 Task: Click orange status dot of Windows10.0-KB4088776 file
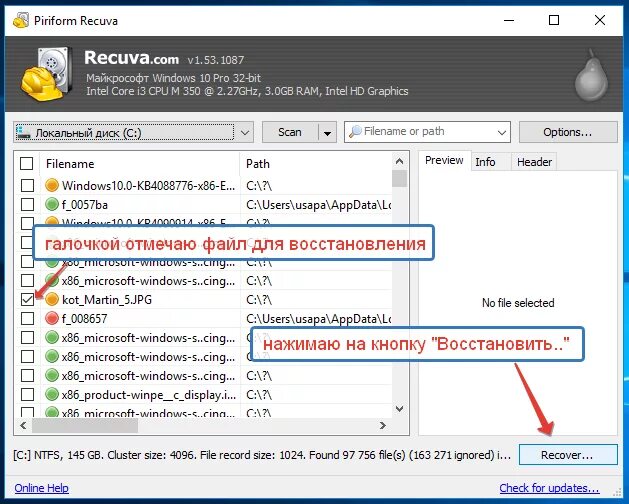pyautogui.click(x=52, y=185)
